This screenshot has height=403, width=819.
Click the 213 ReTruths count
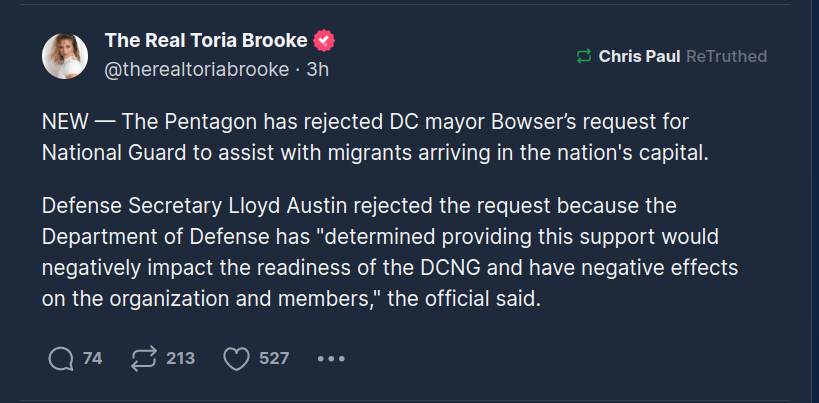[x=180, y=358]
